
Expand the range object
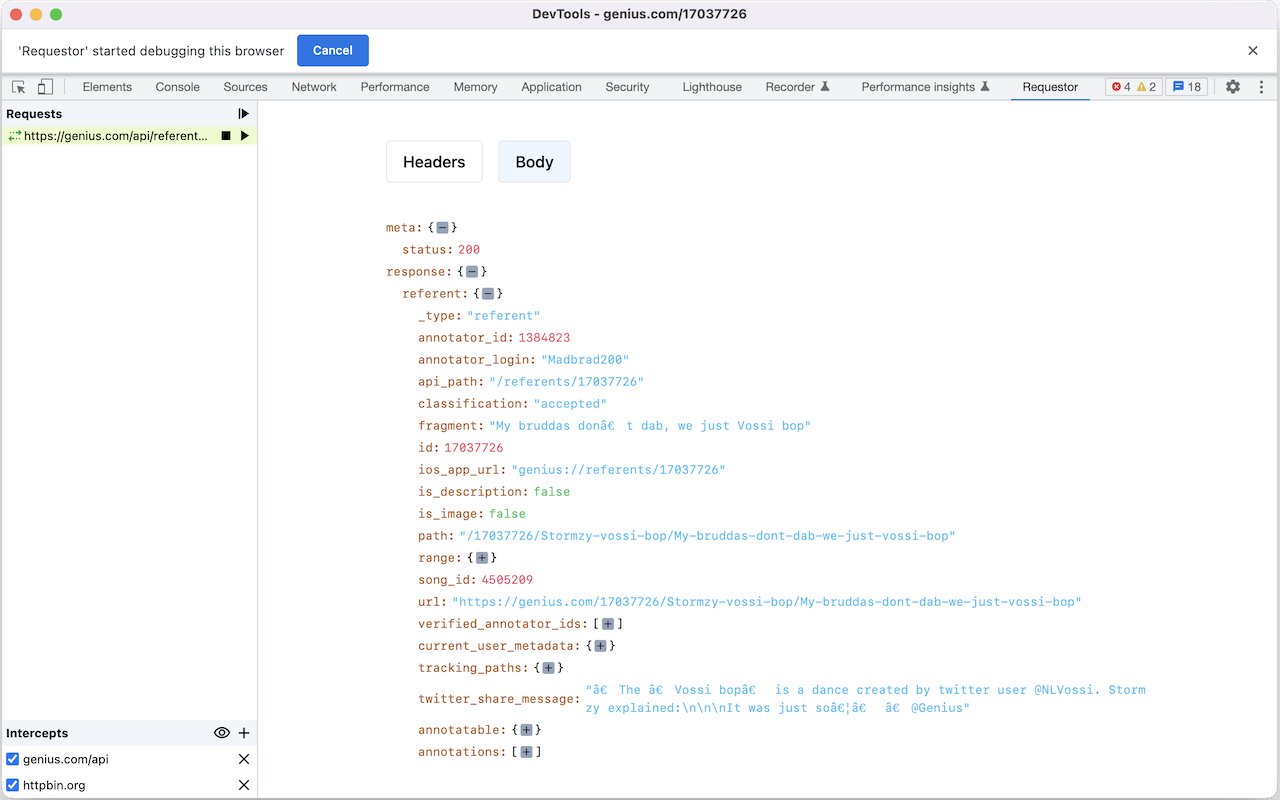click(482, 558)
